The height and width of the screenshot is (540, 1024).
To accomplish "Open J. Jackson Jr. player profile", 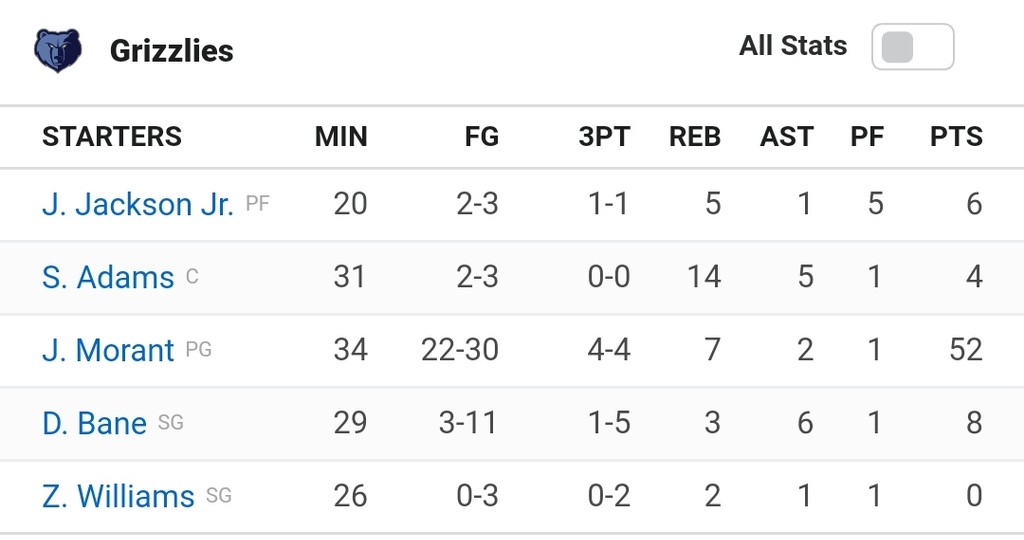I will point(137,204).
